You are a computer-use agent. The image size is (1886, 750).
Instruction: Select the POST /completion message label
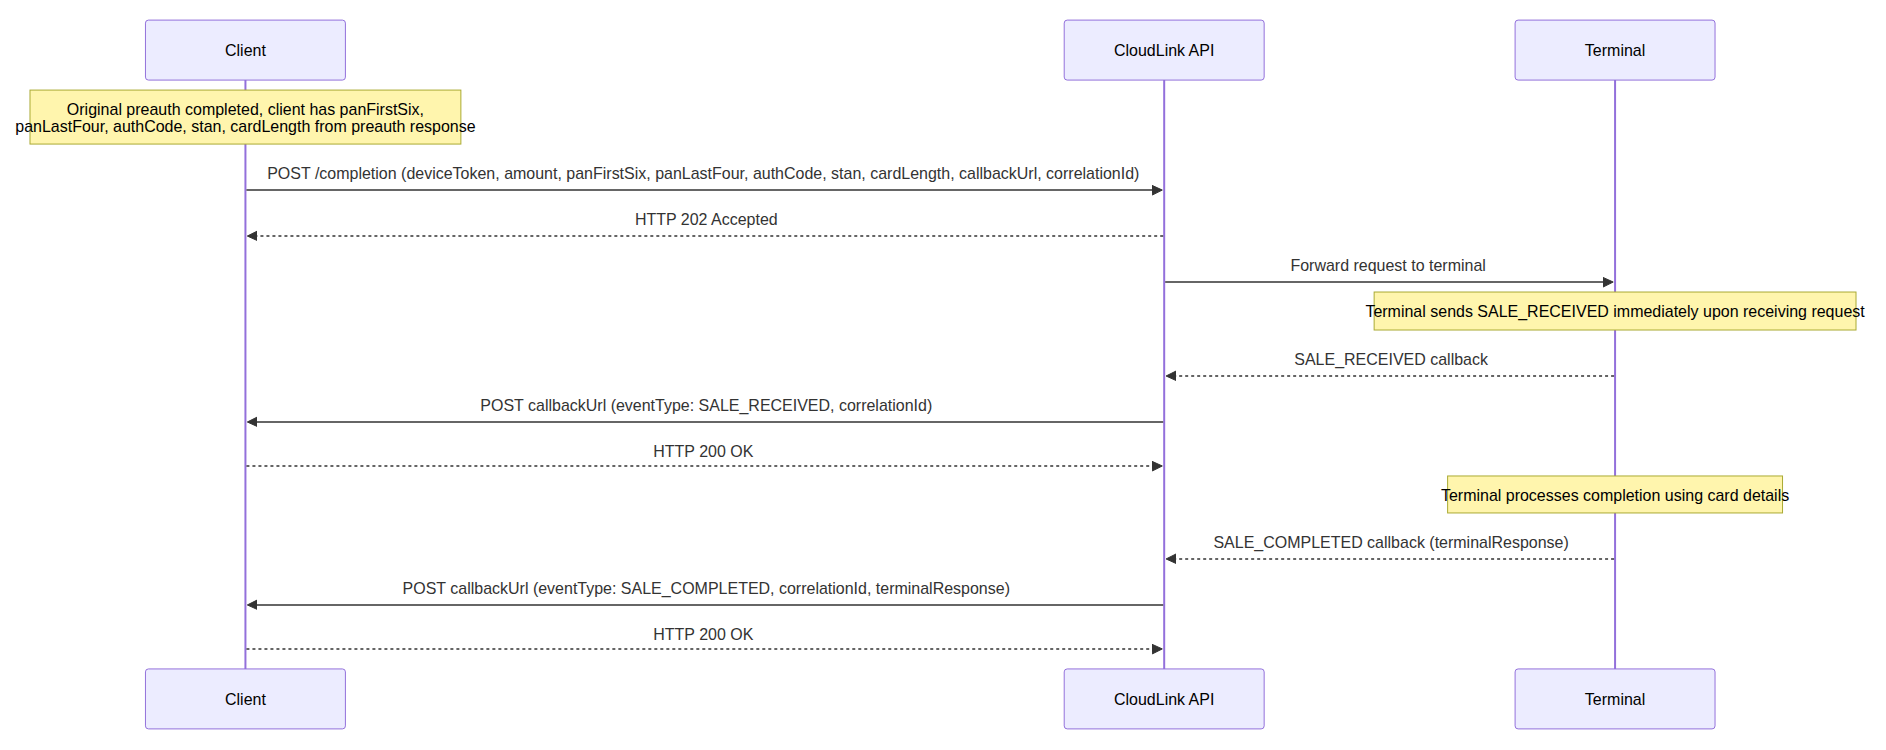point(703,173)
